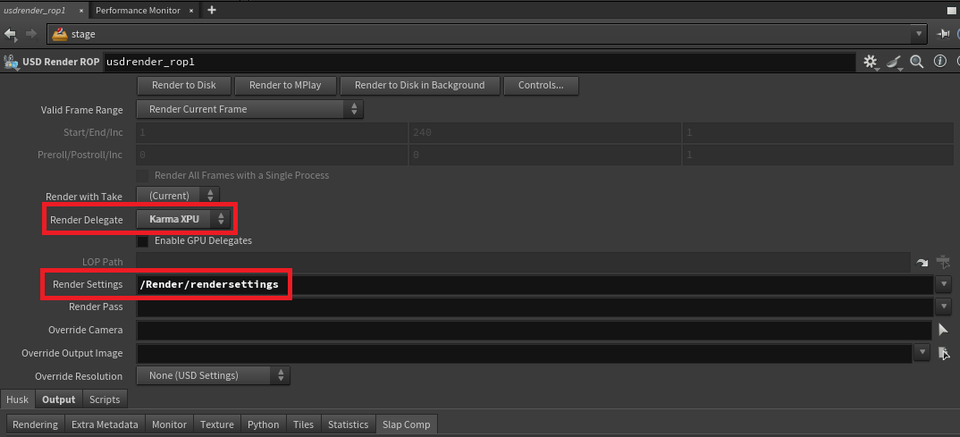Open the Override Resolution dropdown

pyautogui.click(x=214, y=376)
